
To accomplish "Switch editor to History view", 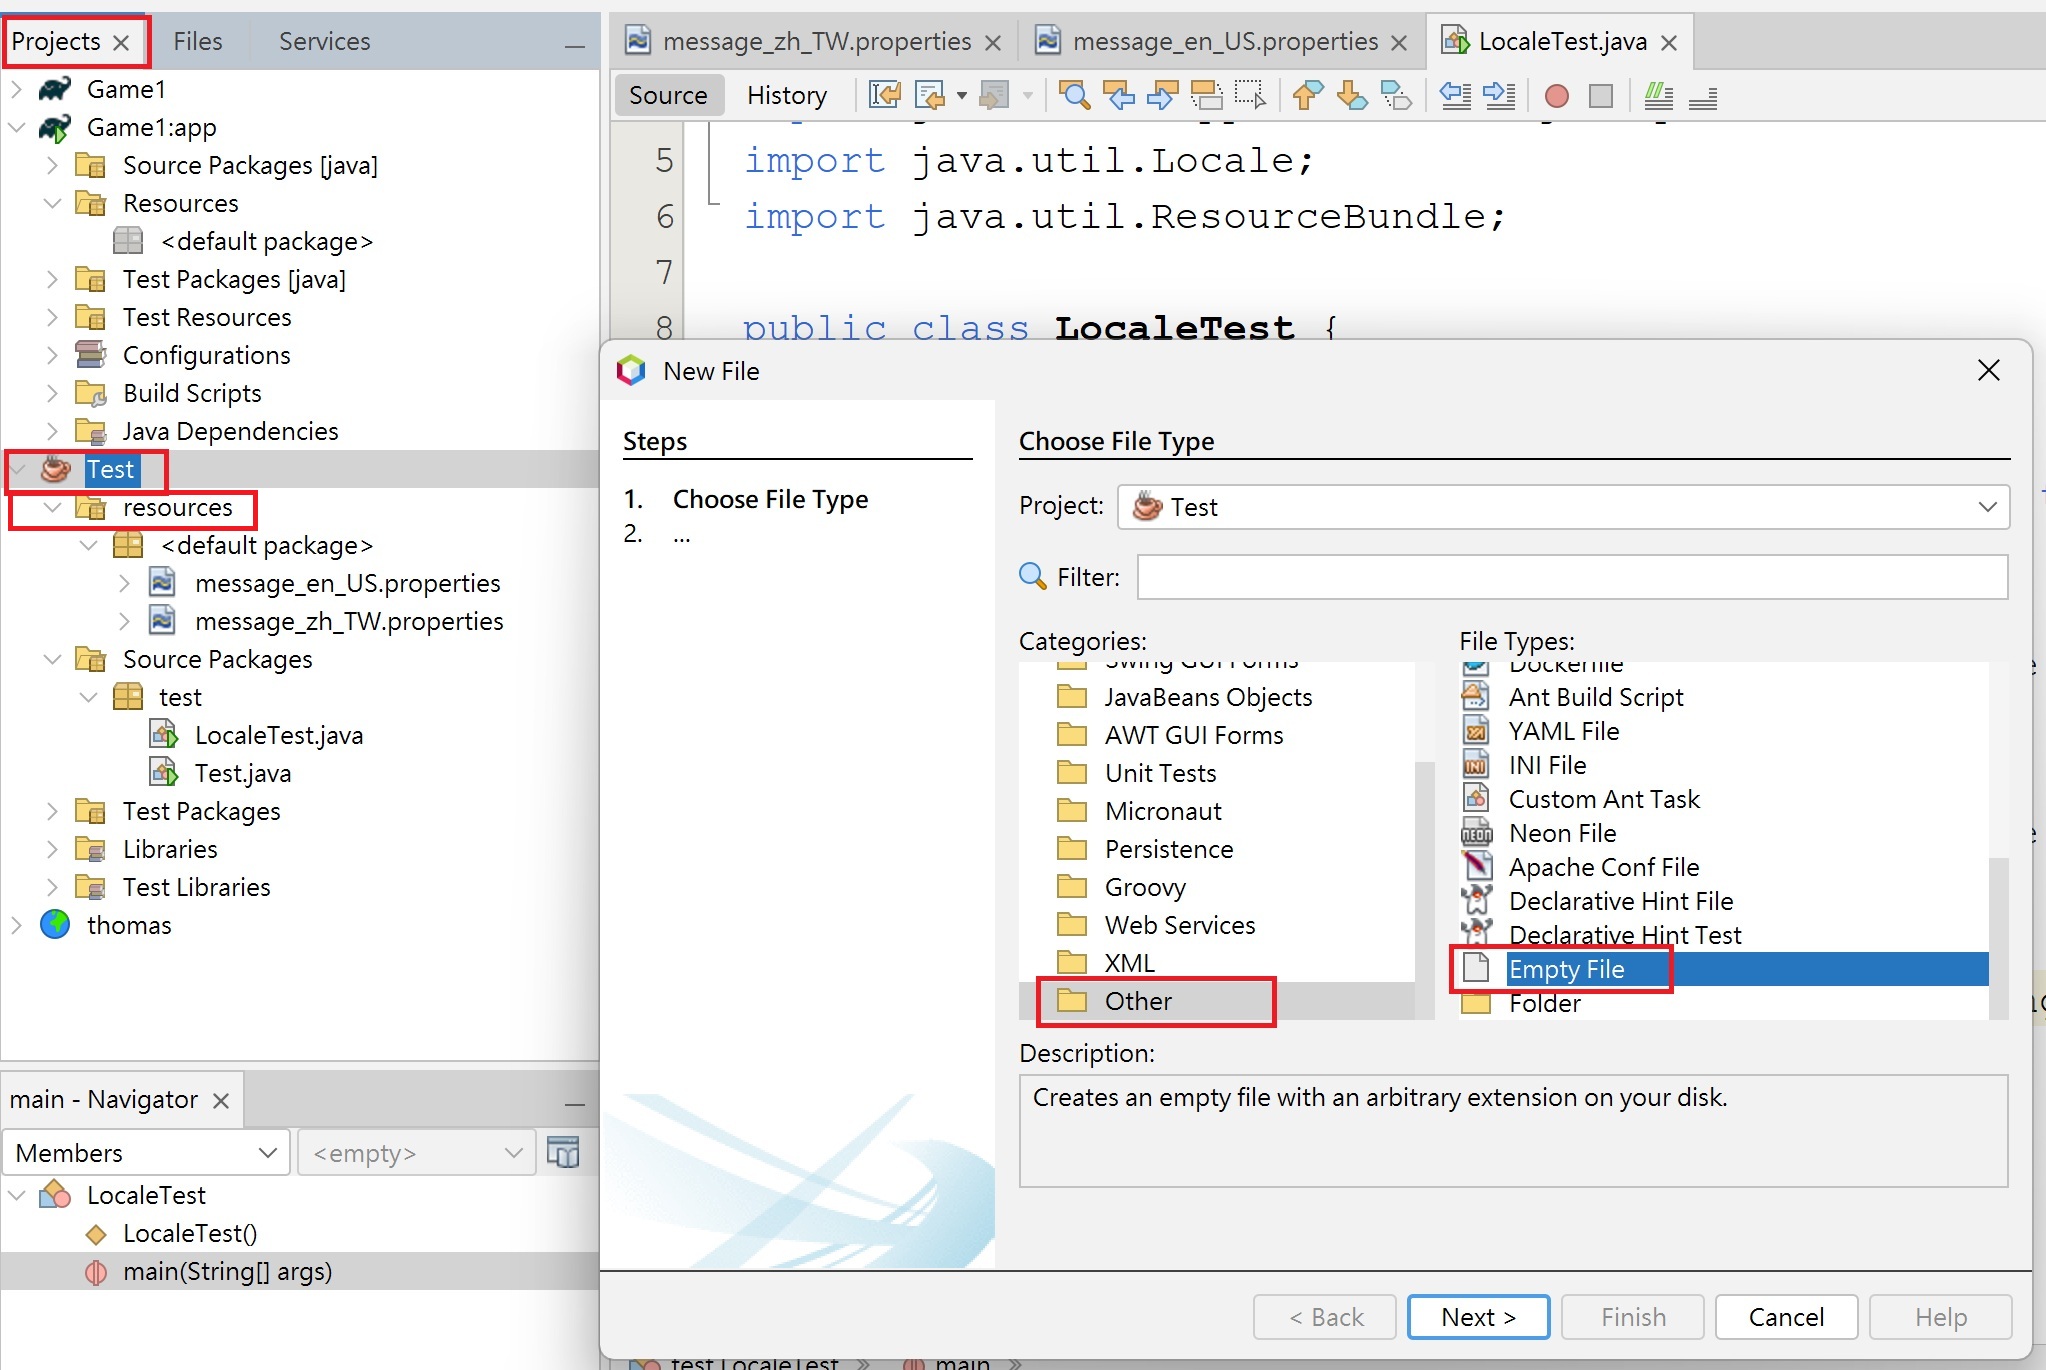I will coord(786,96).
